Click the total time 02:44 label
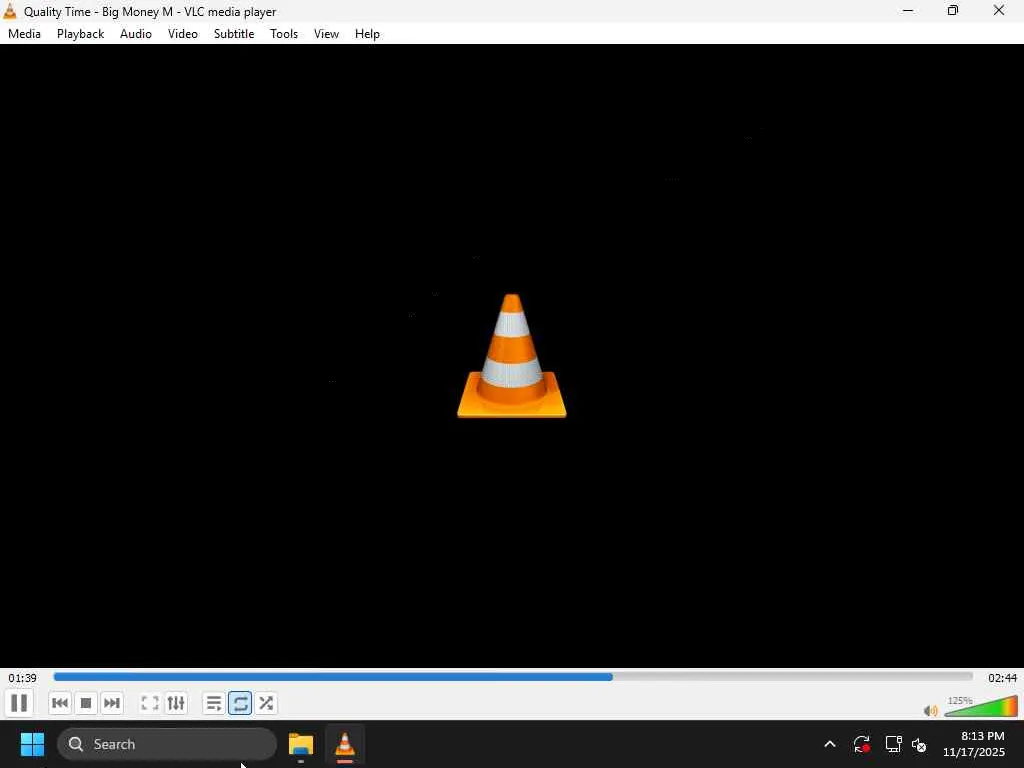Viewport: 1024px width, 768px height. (x=1002, y=678)
